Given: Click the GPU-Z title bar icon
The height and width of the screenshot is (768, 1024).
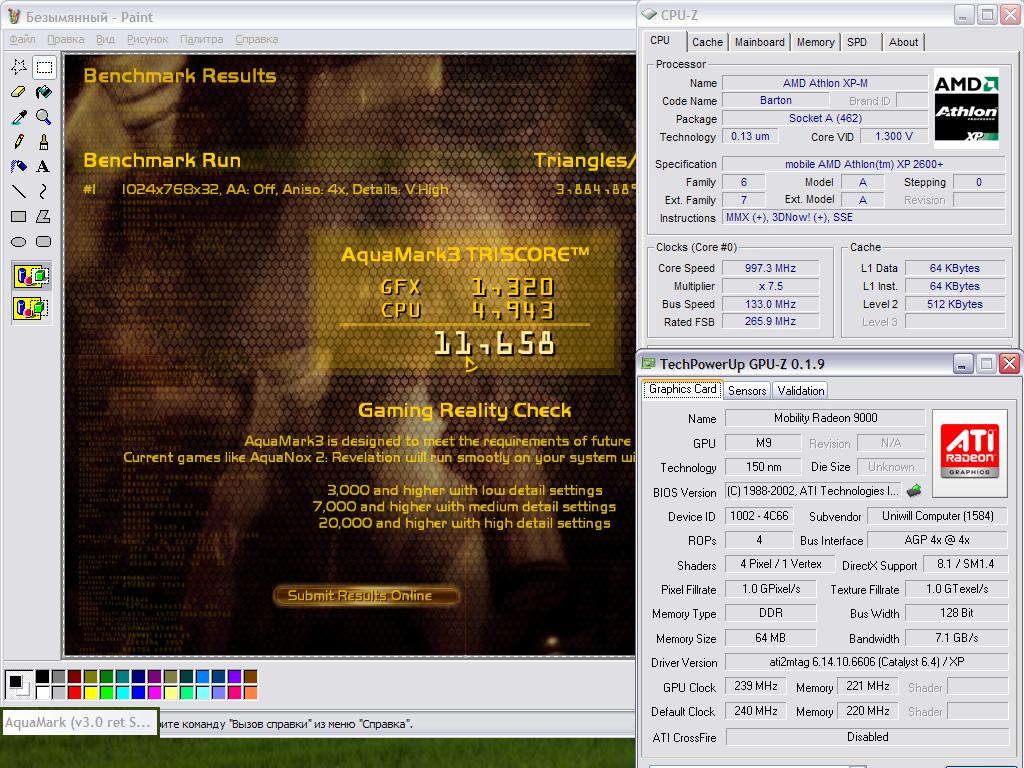Looking at the screenshot, I should coord(648,363).
